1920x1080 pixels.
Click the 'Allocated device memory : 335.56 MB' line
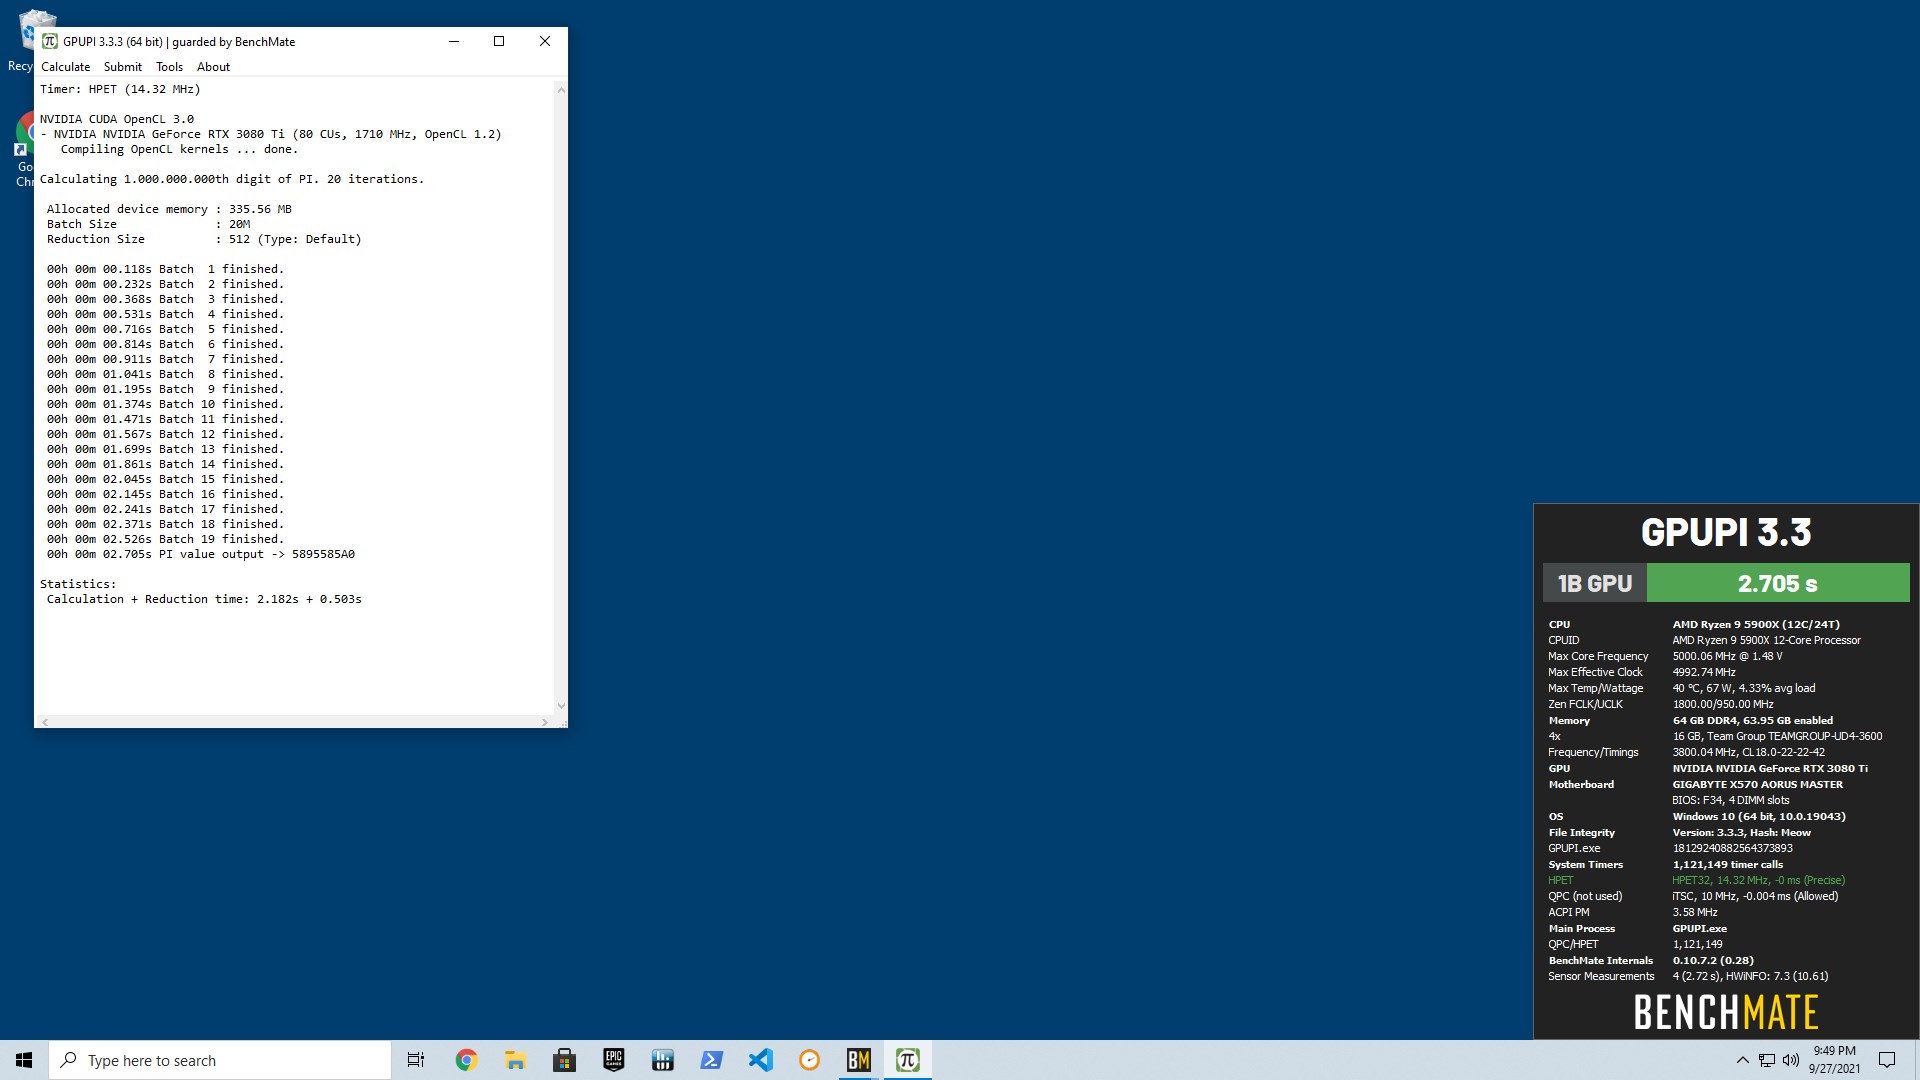tap(169, 209)
